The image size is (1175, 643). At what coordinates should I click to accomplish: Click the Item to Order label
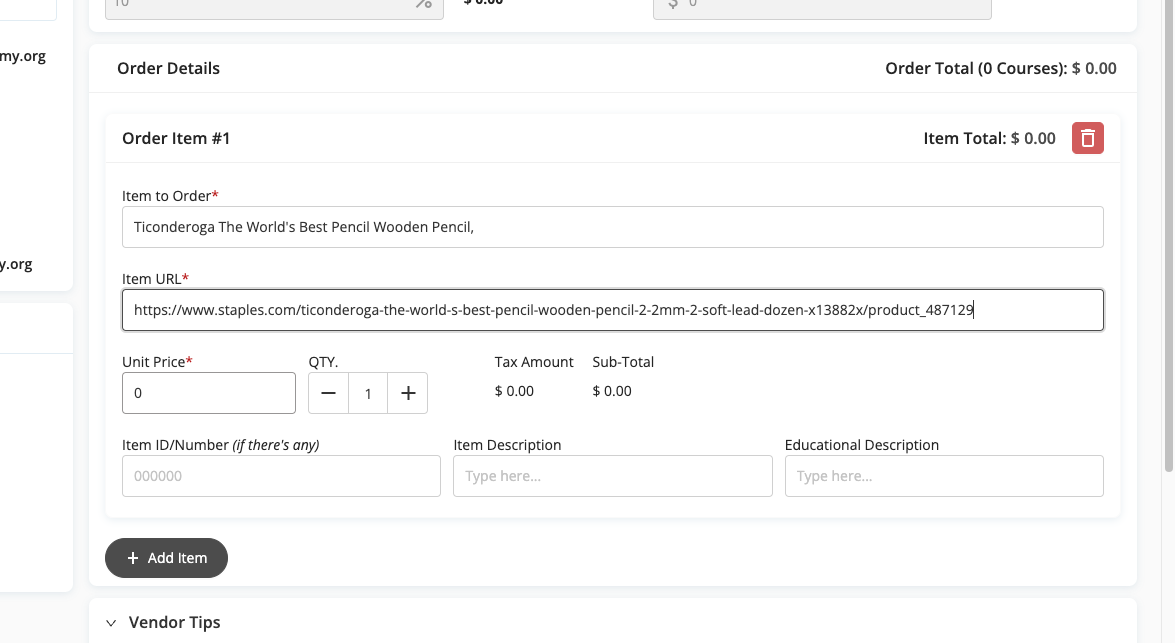point(170,196)
